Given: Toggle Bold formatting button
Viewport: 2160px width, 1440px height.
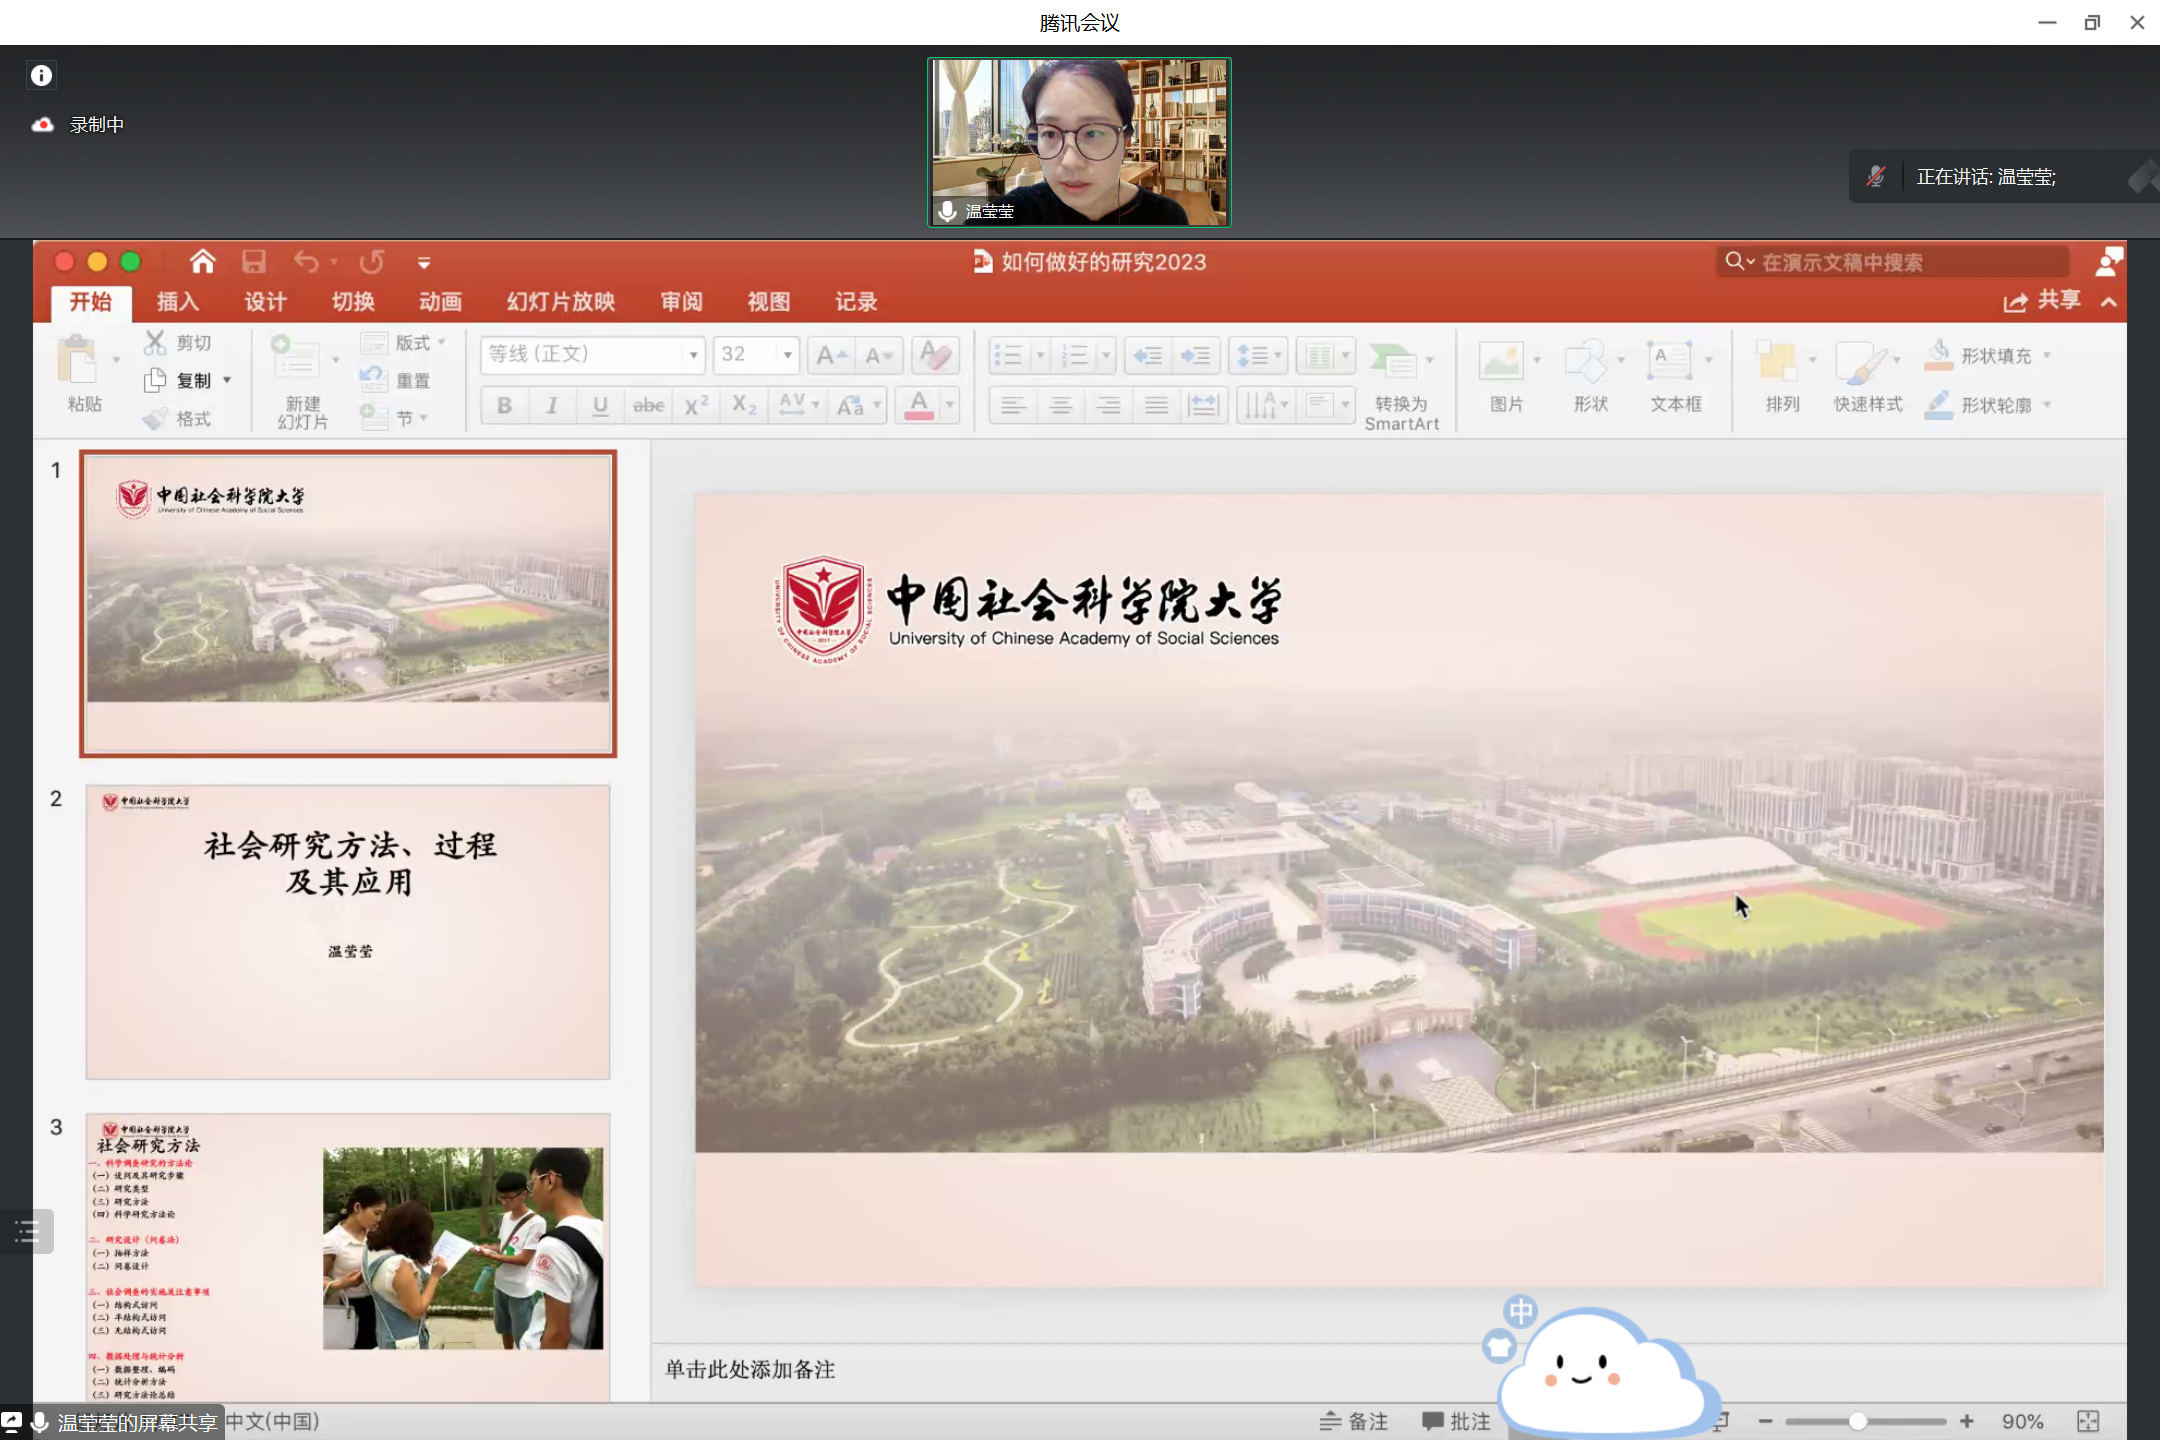Looking at the screenshot, I should pos(505,406).
